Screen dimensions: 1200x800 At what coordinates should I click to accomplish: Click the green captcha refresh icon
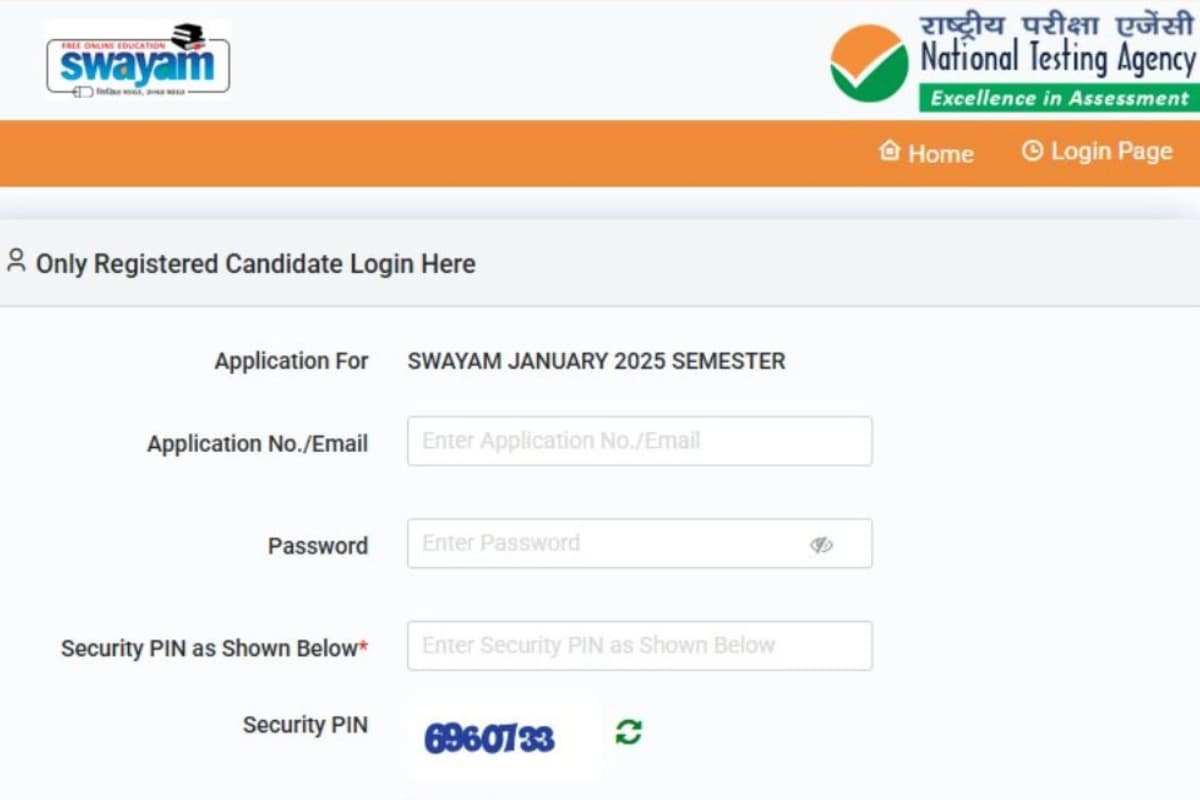tap(628, 731)
